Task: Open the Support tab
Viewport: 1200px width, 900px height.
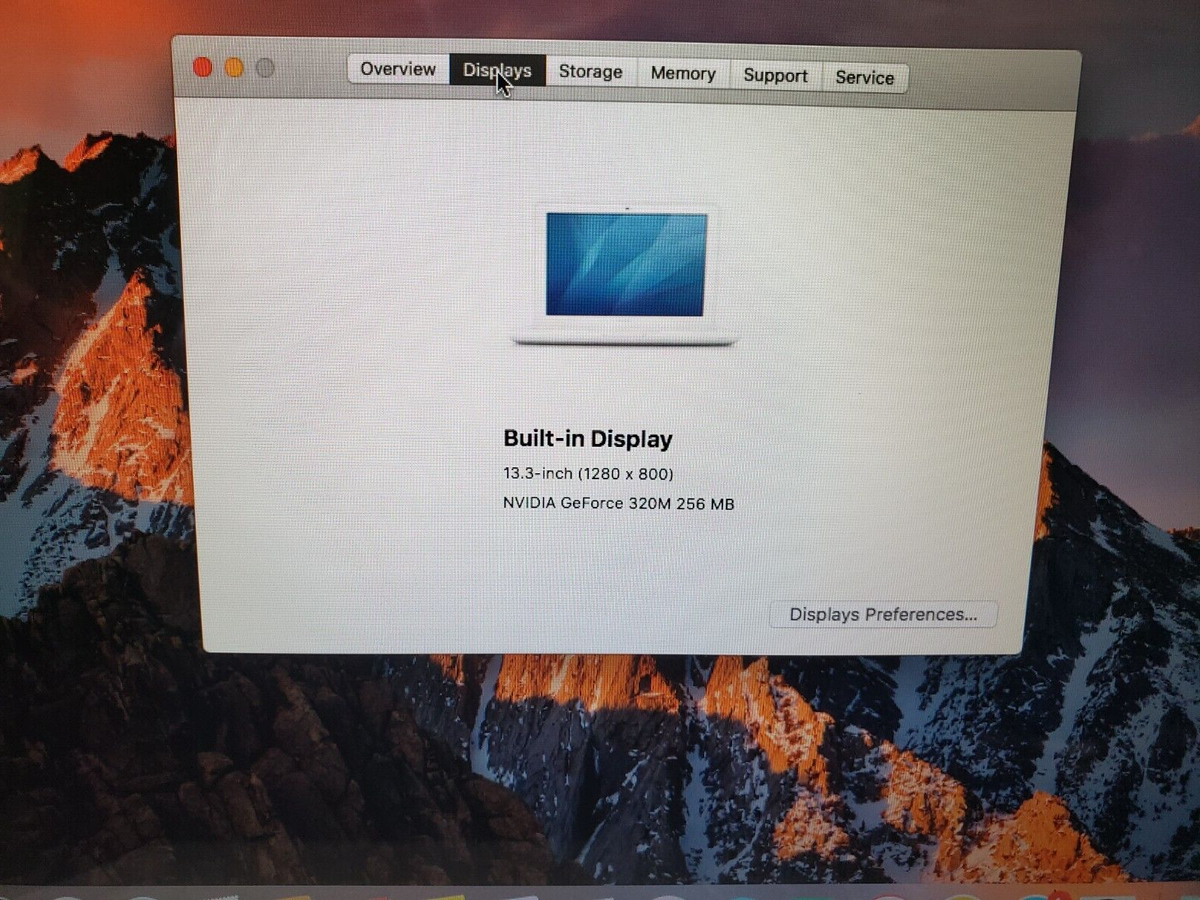Action: 775,76
